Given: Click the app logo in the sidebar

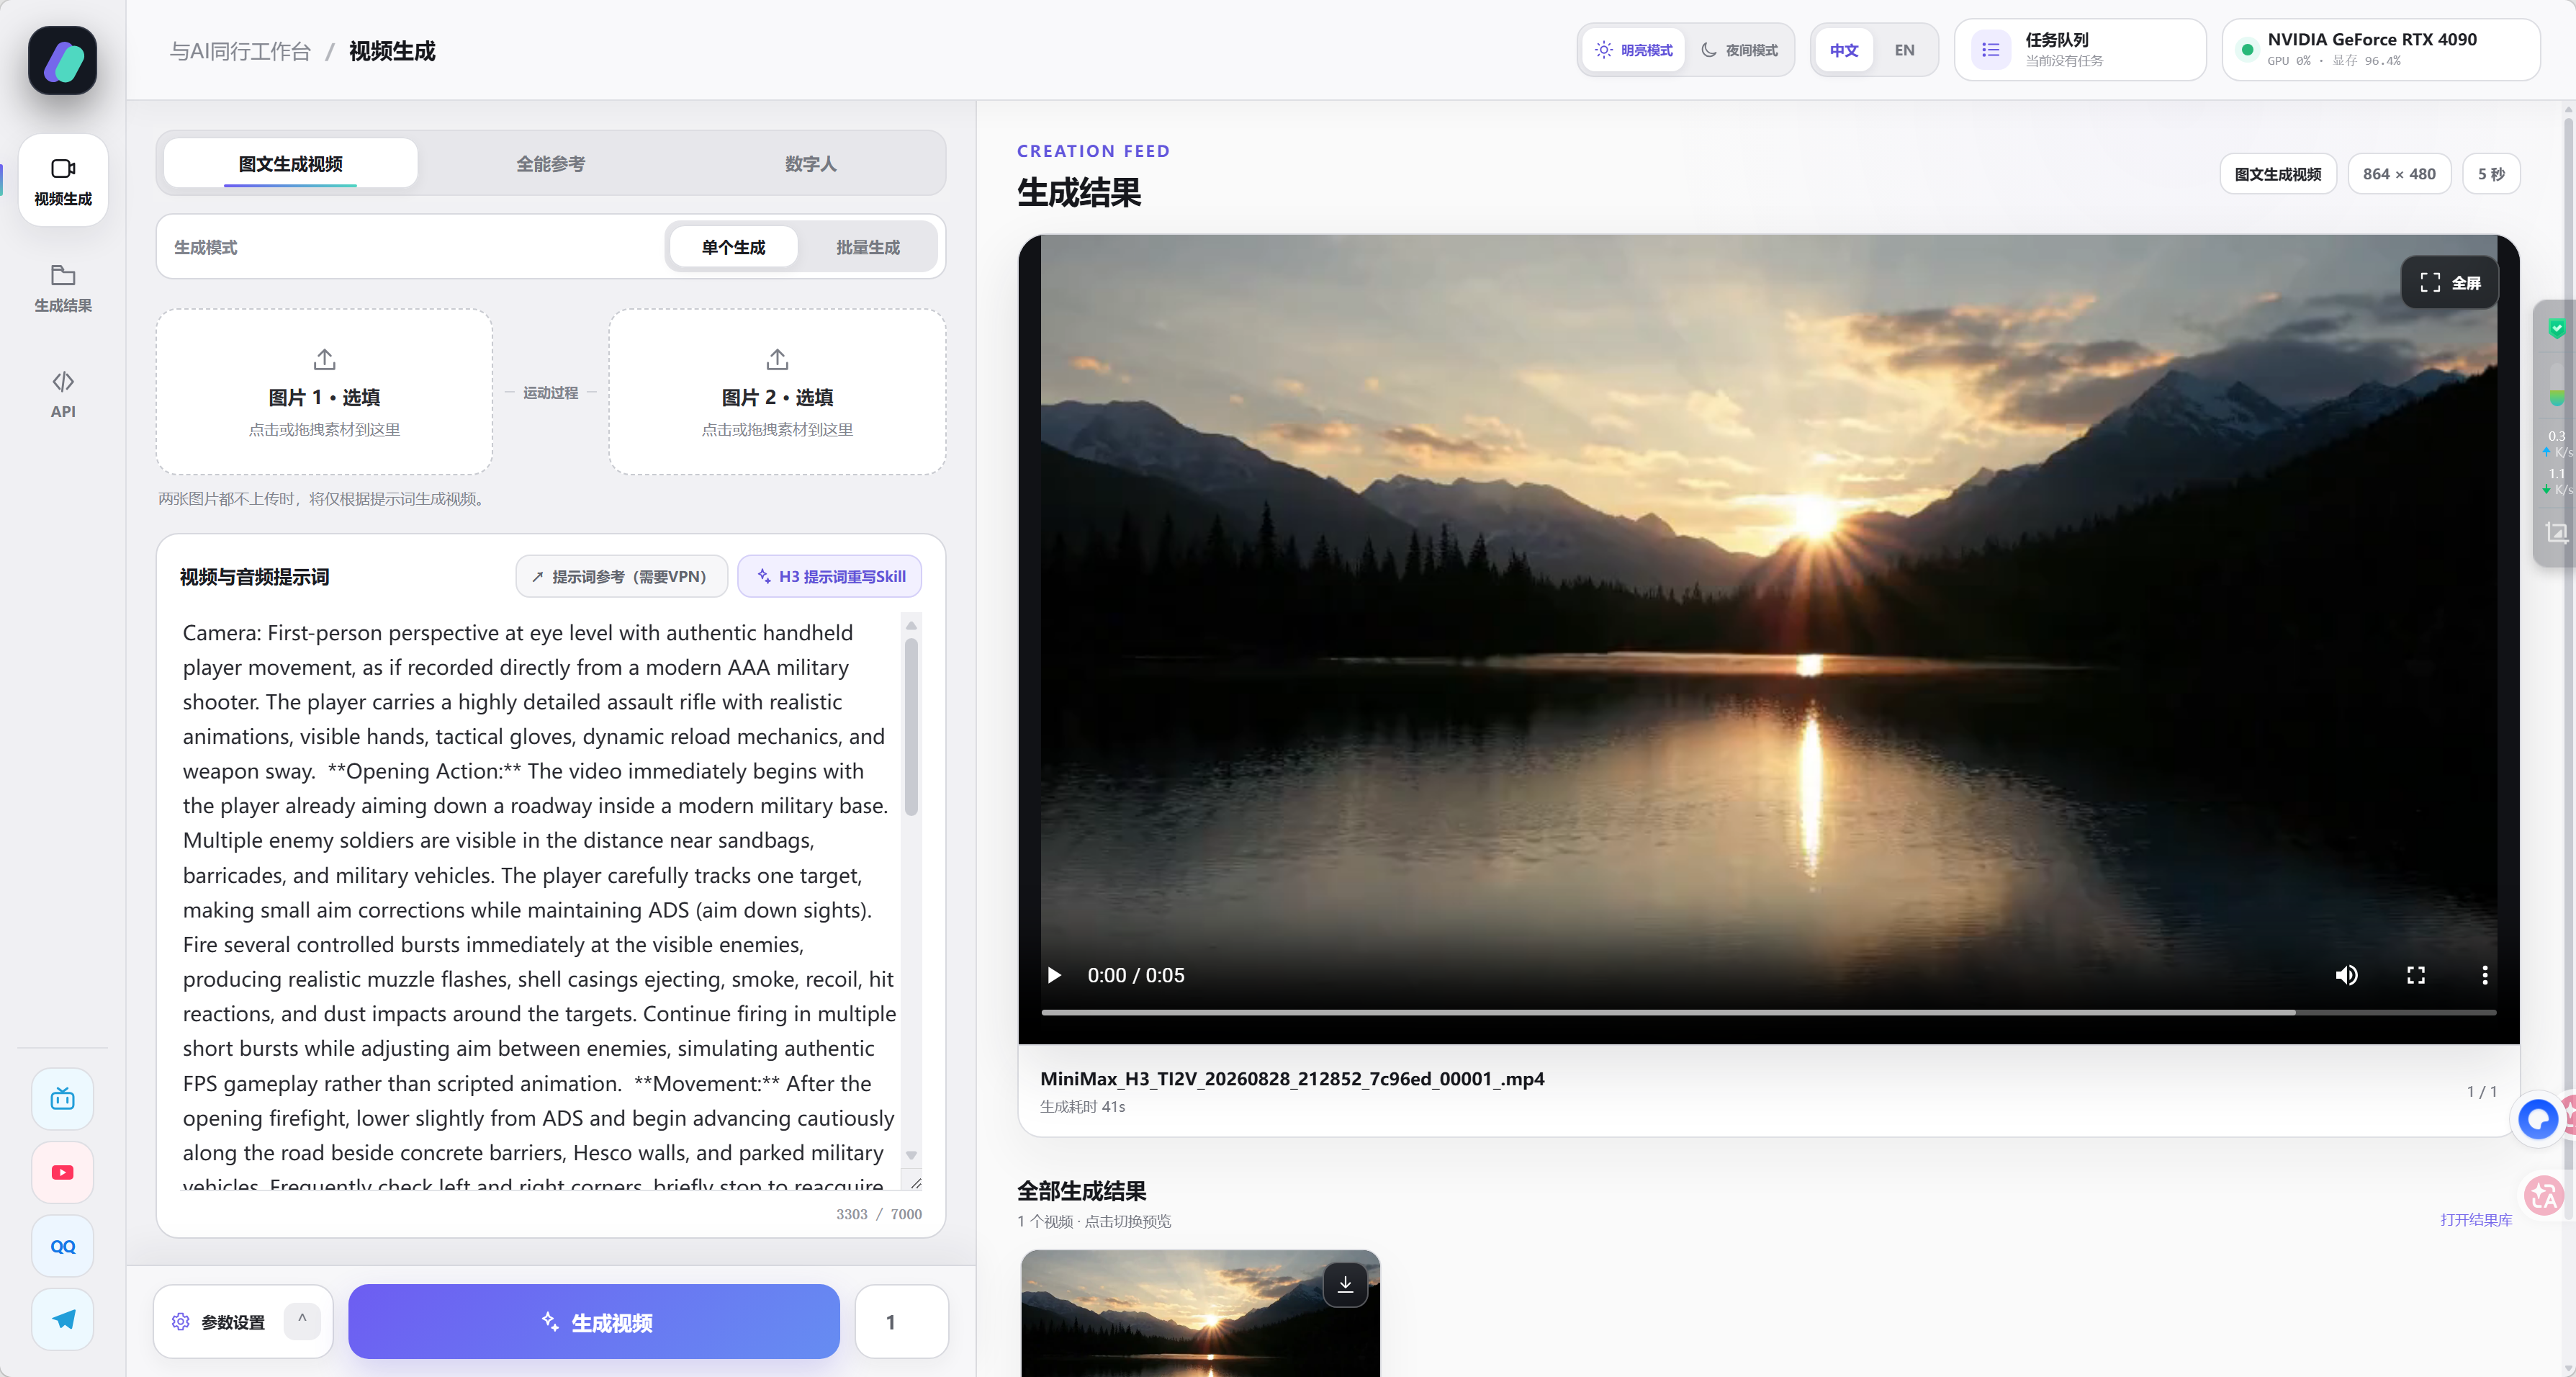Looking at the screenshot, I should coord(62,61).
